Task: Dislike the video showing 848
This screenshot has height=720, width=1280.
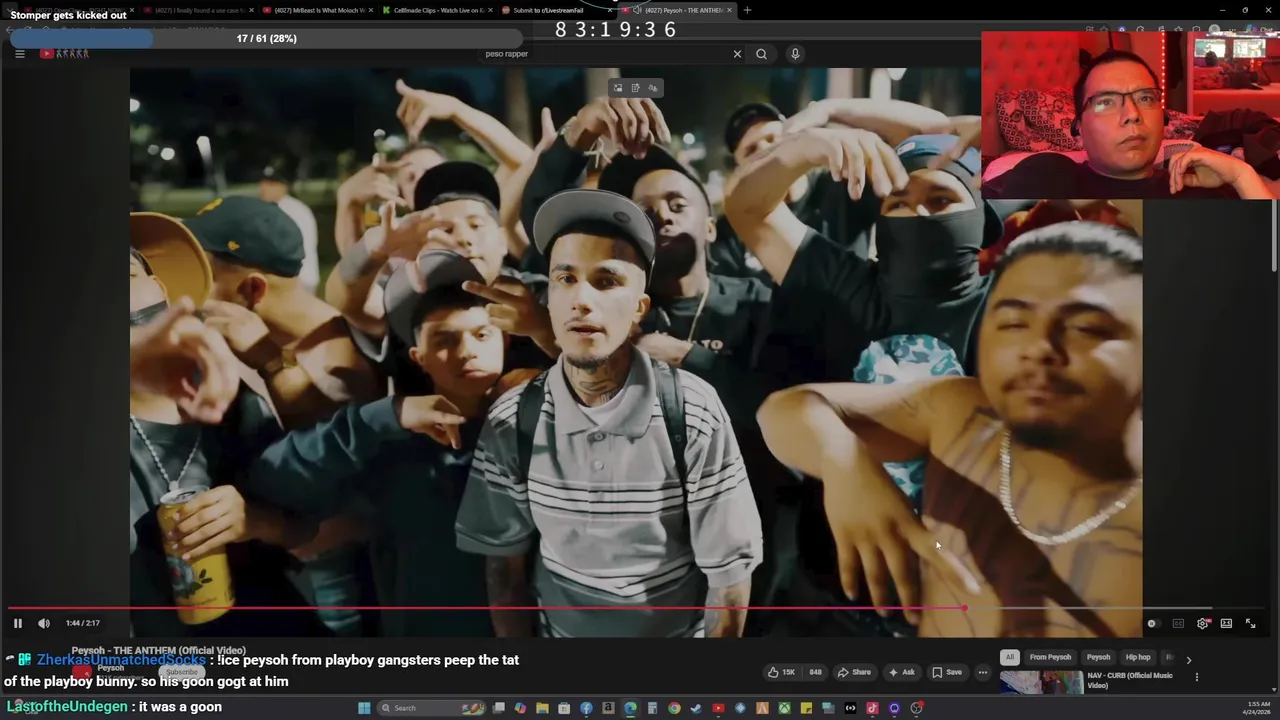Action: pos(815,672)
